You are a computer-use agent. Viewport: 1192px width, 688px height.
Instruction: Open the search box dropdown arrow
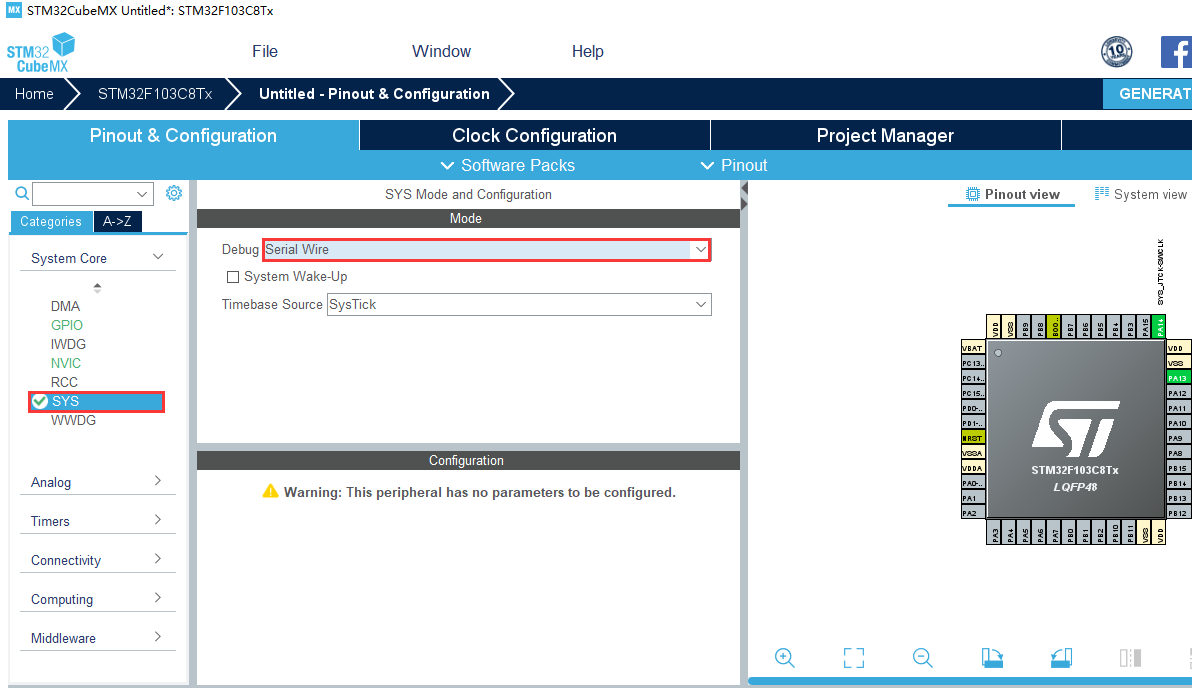click(x=142, y=194)
